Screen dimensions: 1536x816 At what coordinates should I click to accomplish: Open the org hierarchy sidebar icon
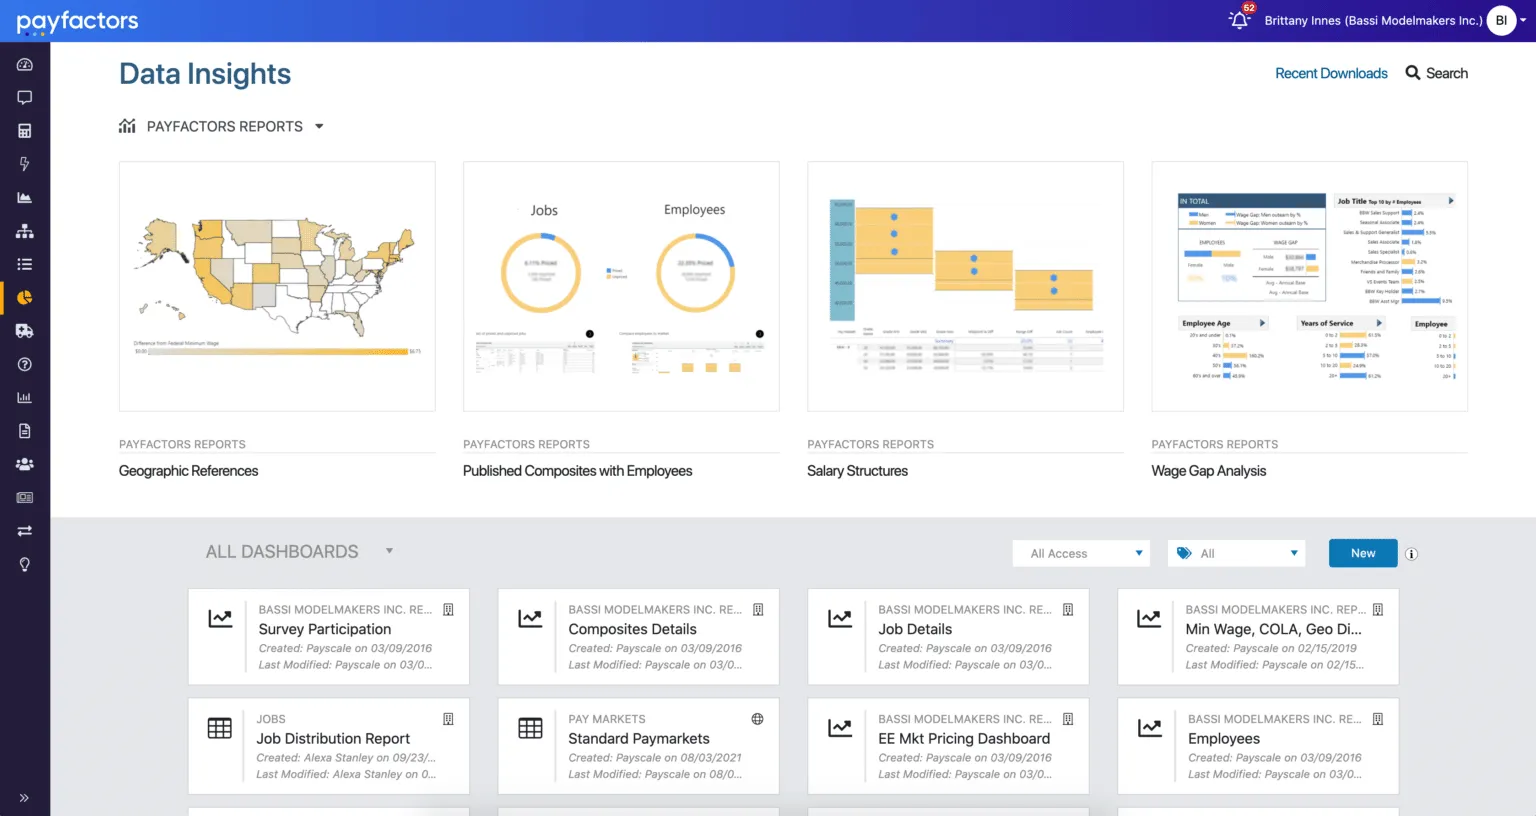point(25,231)
